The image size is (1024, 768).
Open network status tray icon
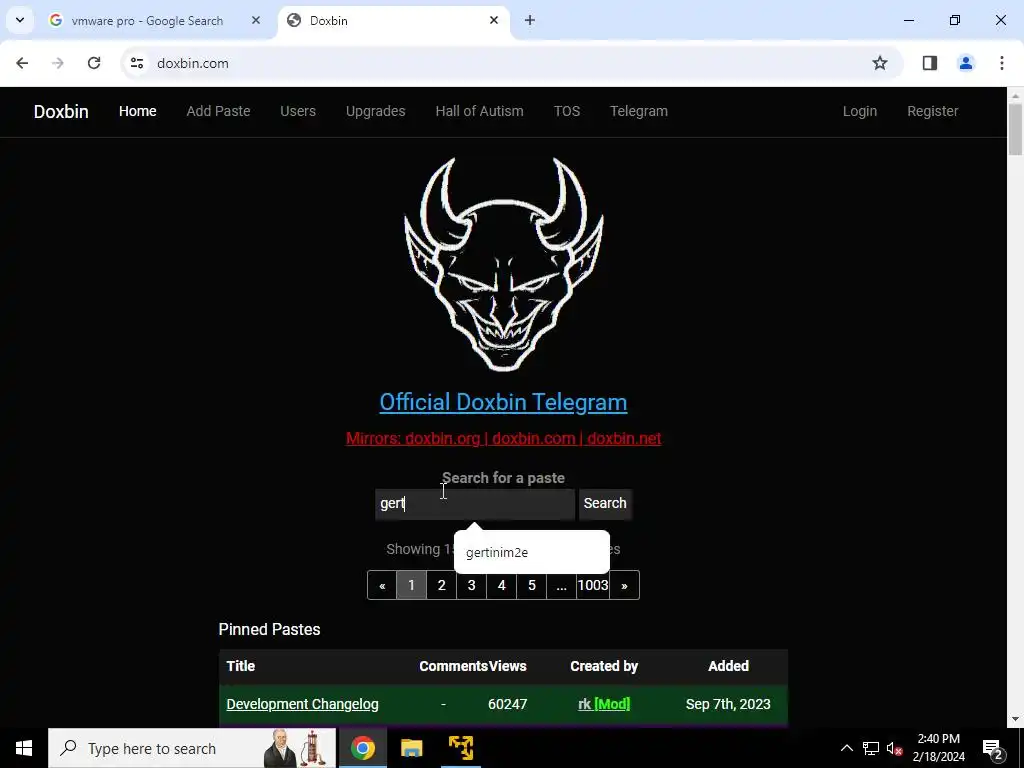click(x=871, y=748)
